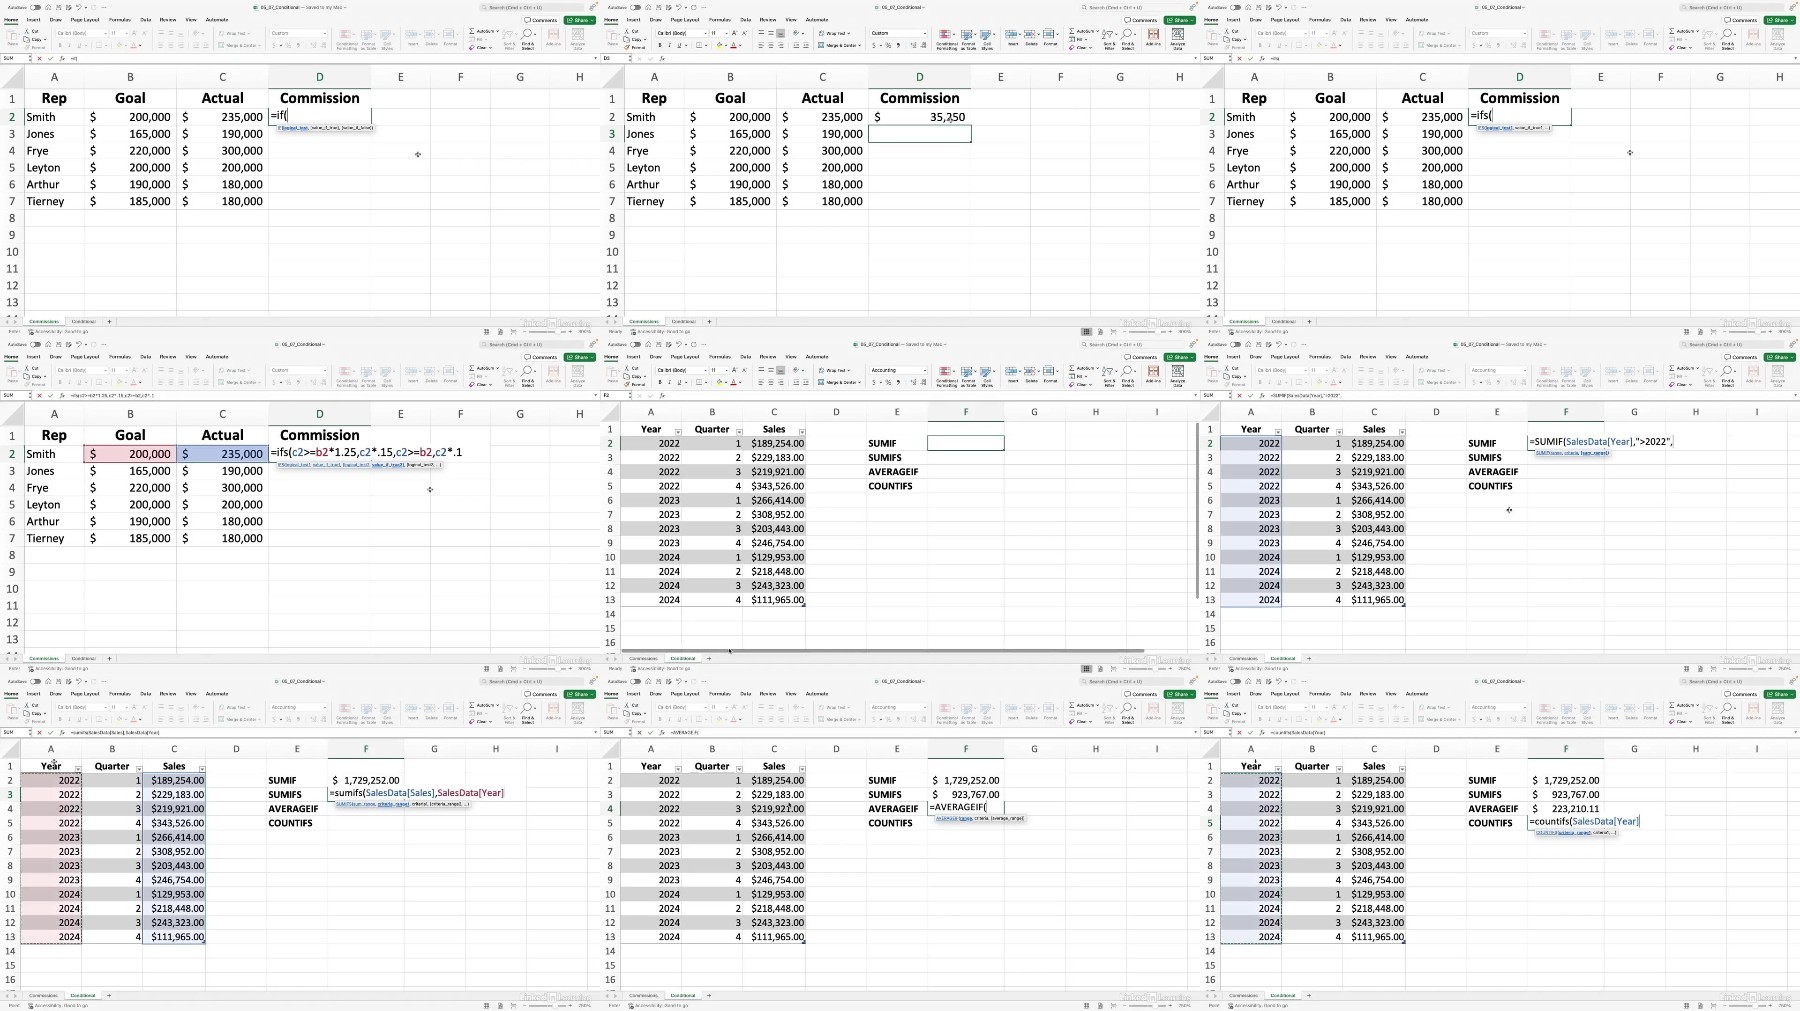Toggle AutoSave in the empty-F2 window
The width and height of the screenshot is (1800, 1011).
click(x=635, y=344)
